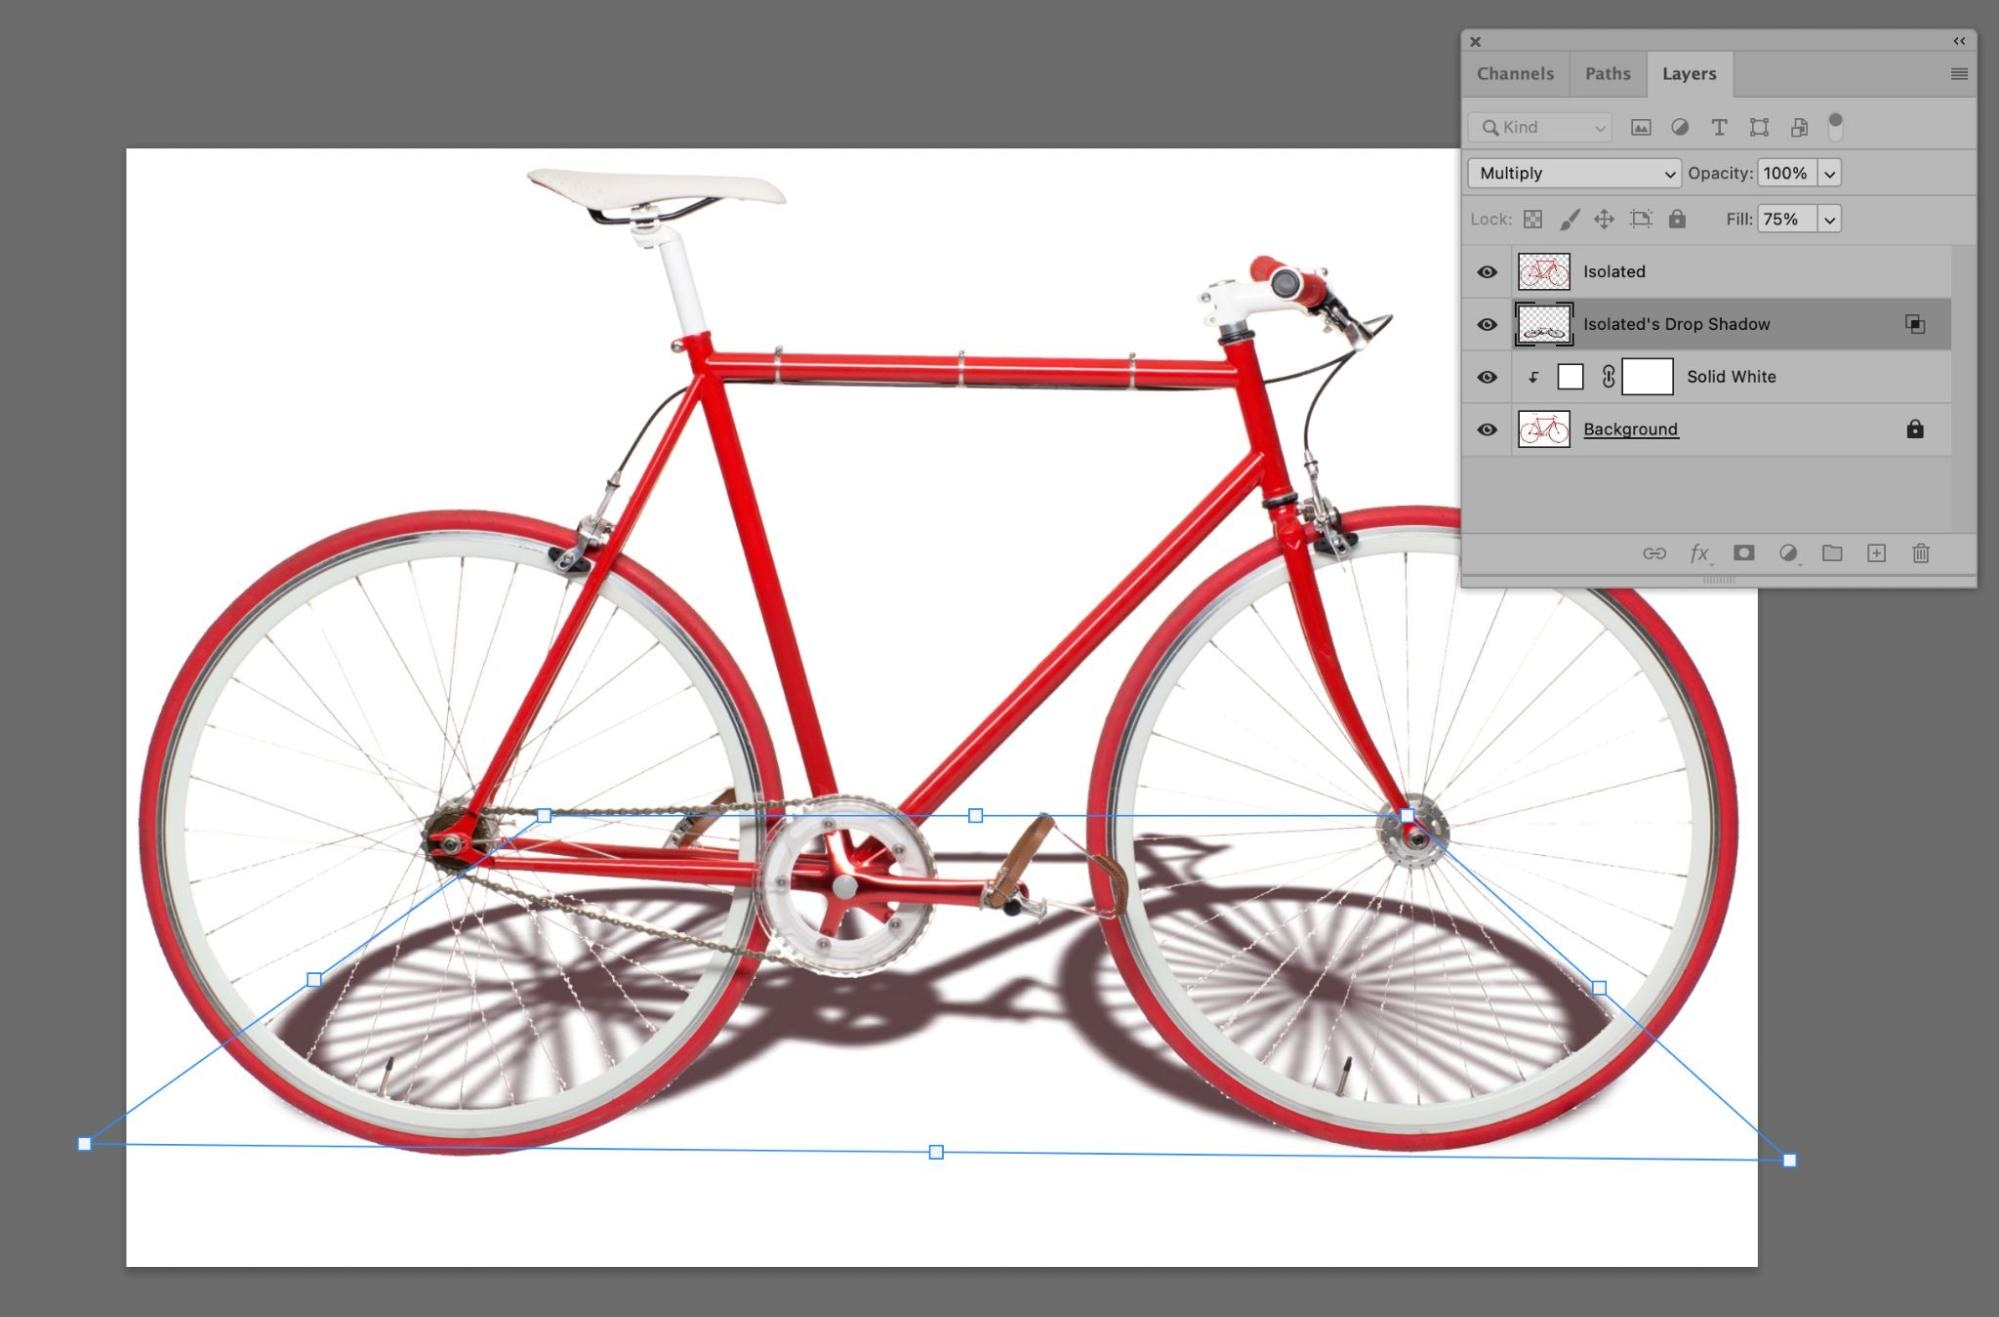Click the create new group folder icon
The width and height of the screenshot is (1999, 1317).
[x=1832, y=553]
